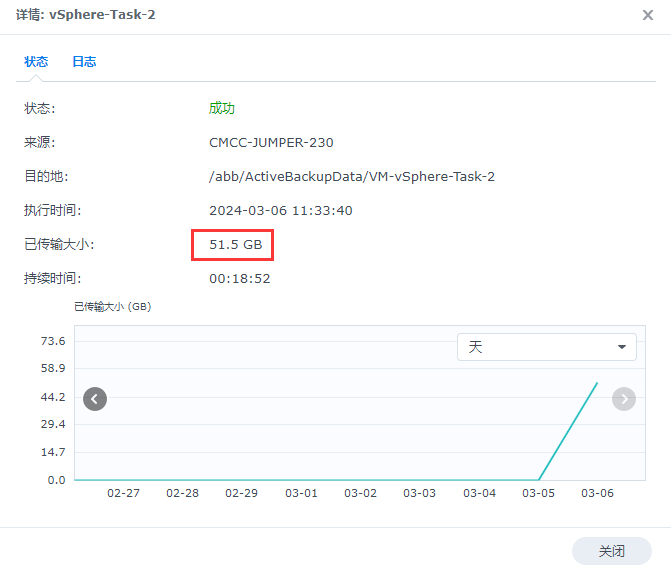The height and width of the screenshot is (574, 671).
Task: Click the 0.0 axis value
Action: [x=56, y=480]
